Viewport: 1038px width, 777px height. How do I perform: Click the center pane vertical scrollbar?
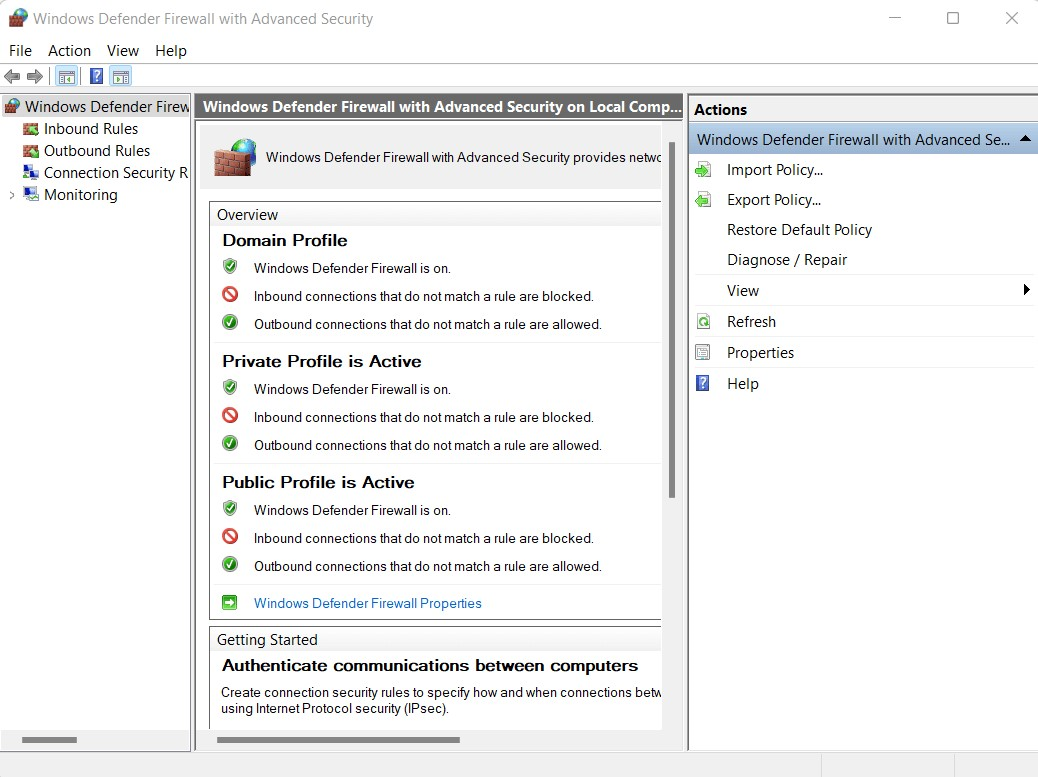[x=672, y=320]
